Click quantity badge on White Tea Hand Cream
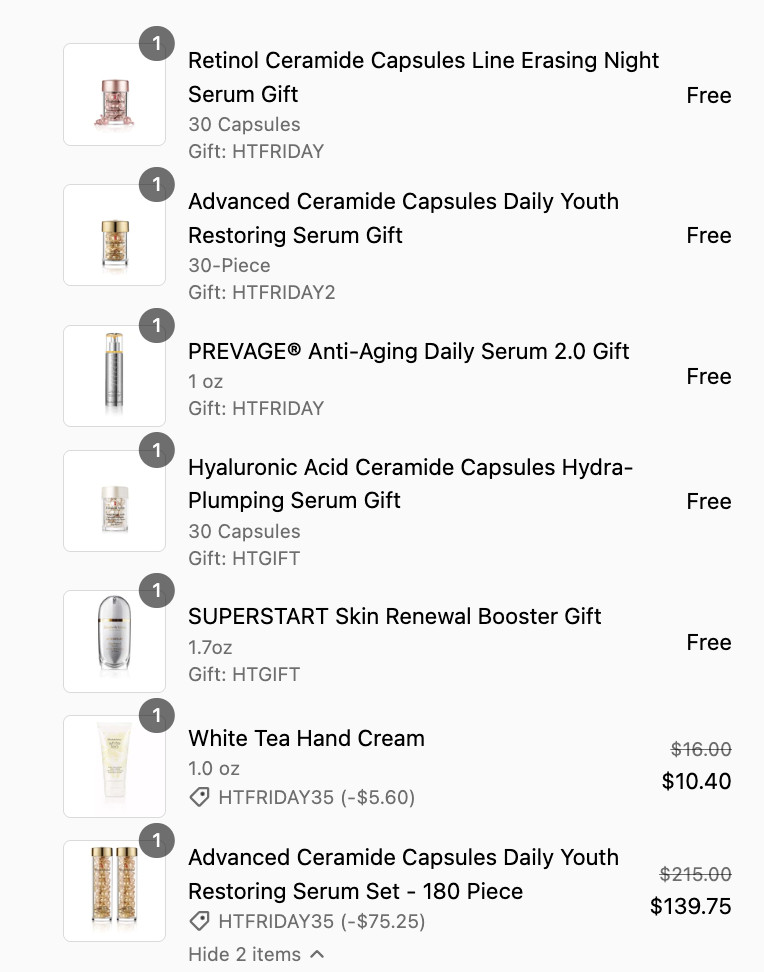Image resolution: width=764 pixels, height=972 pixels. (156, 715)
